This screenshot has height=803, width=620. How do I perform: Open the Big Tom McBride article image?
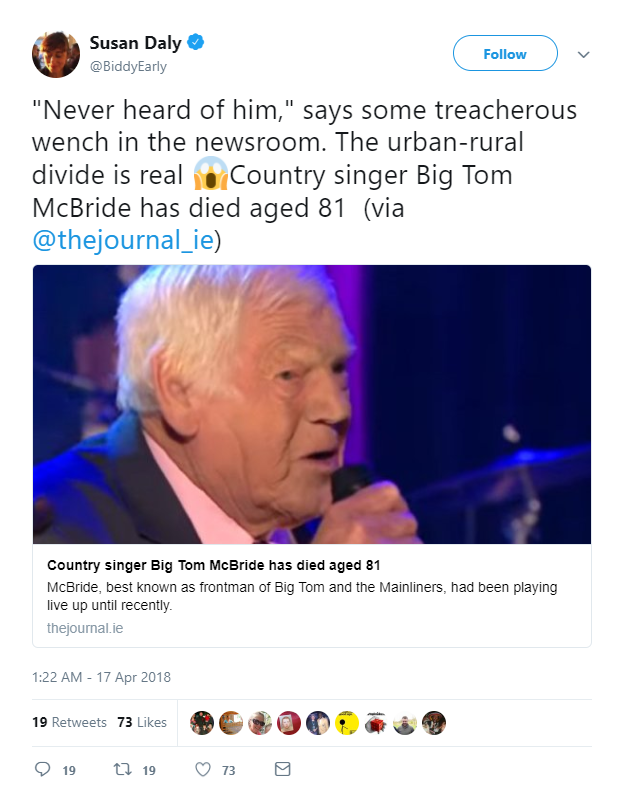pyautogui.click(x=311, y=404)
